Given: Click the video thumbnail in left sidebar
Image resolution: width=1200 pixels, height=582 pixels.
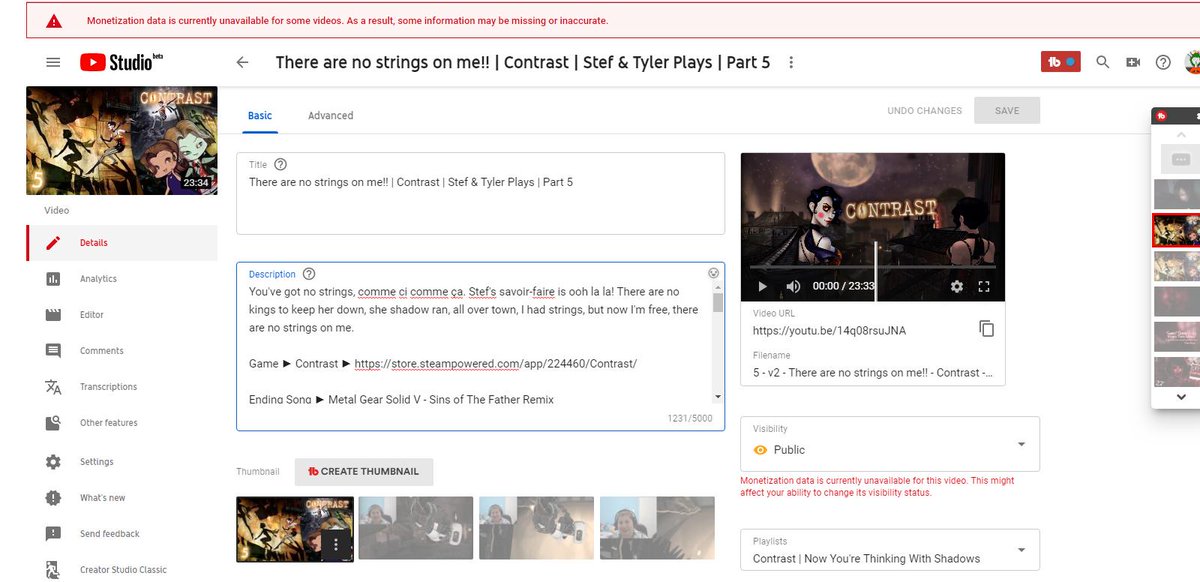Looking at the screenshot, I should 121,141.
